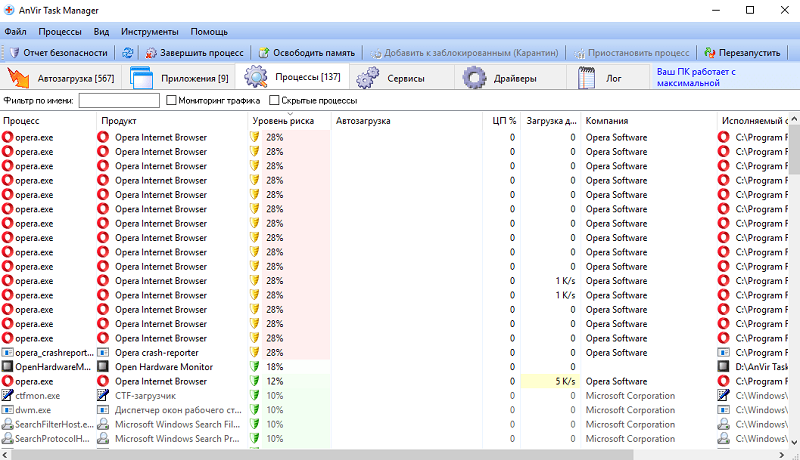800x460 pixels.
Task: Click the SearchFilterHost.e... process icon
Action: point(7,424)
